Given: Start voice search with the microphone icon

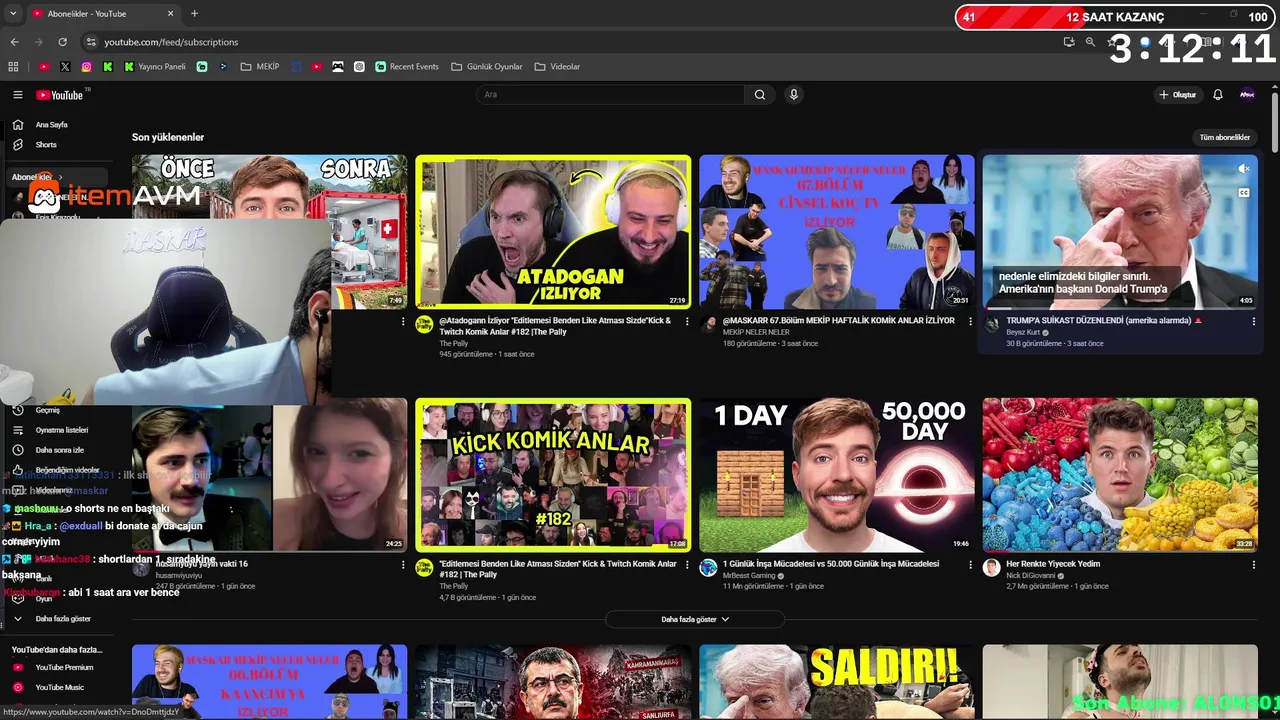Looking at the screenshot, I should point(794,95).
